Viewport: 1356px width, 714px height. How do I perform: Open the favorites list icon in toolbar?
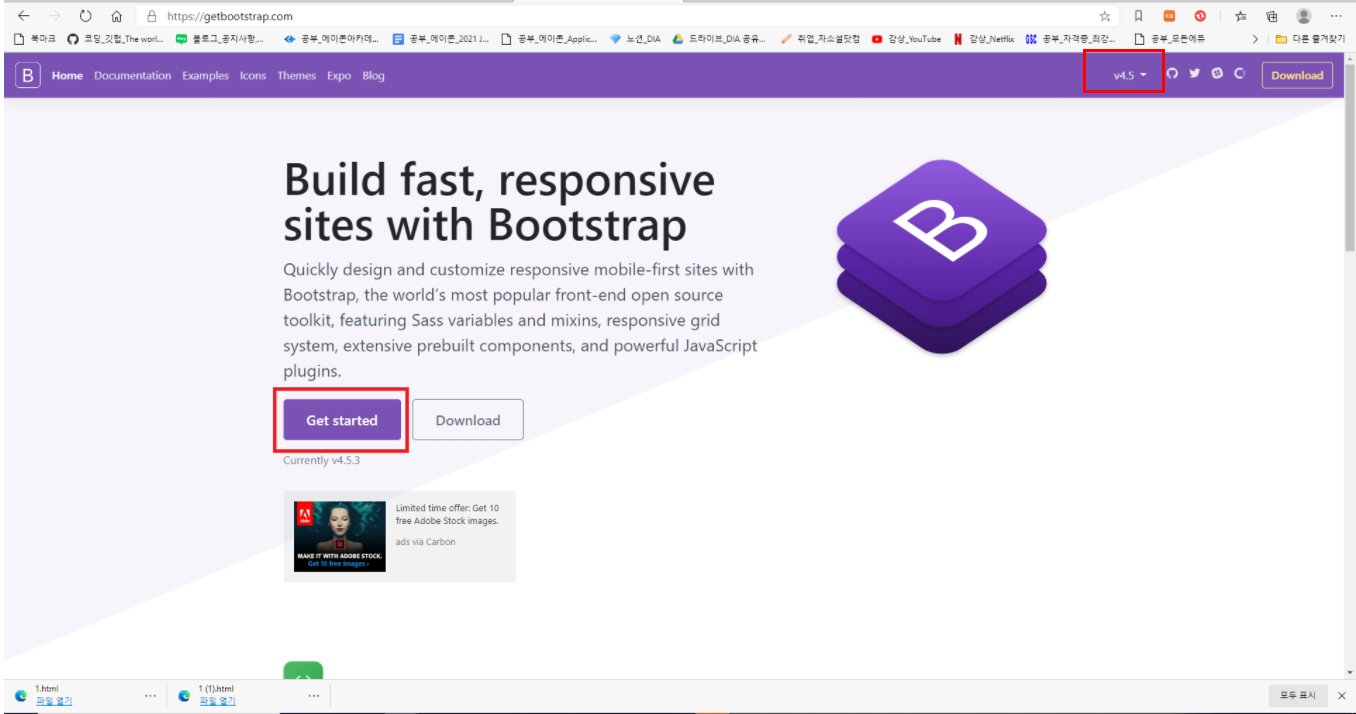1240,16
